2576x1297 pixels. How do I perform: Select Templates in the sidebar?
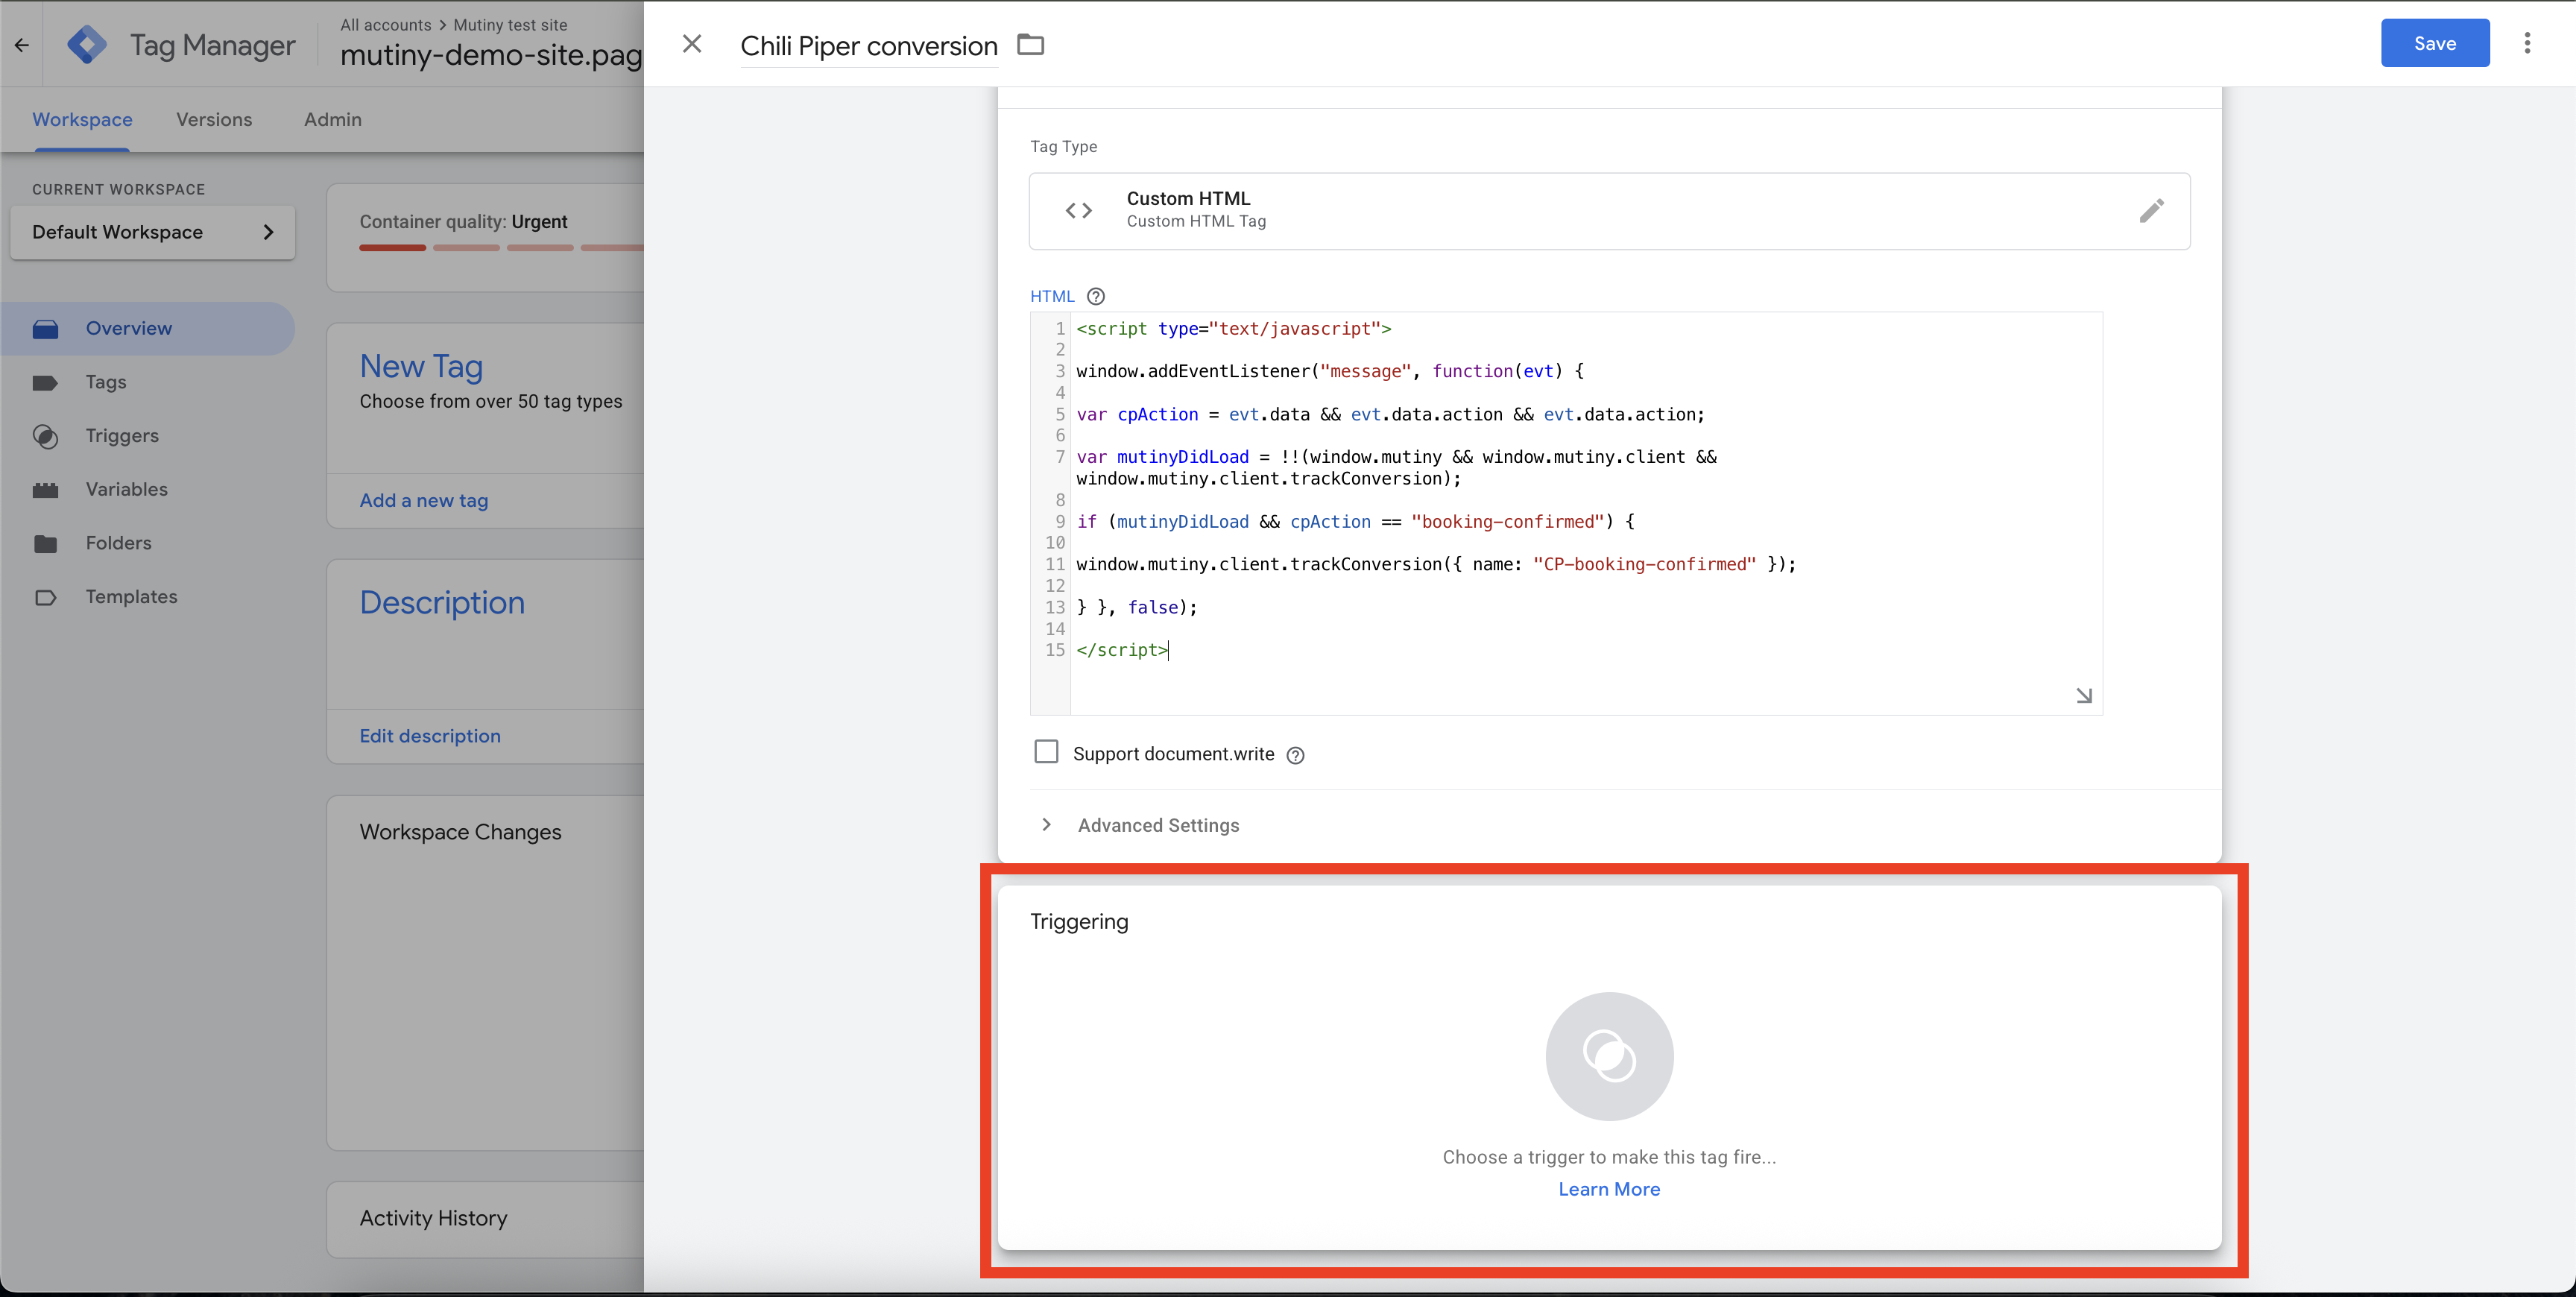131,596
